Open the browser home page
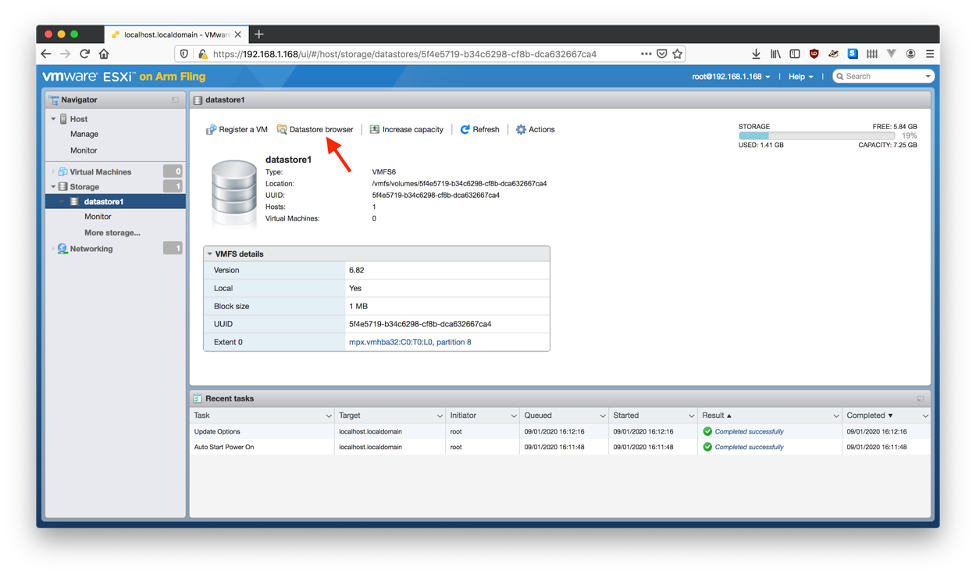976x576 pixels. (x=104, y=54)
